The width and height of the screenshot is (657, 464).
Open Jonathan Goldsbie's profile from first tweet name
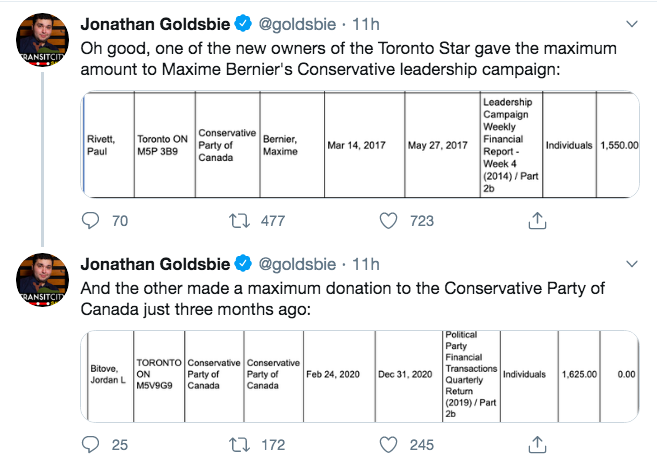click(154, 22)
